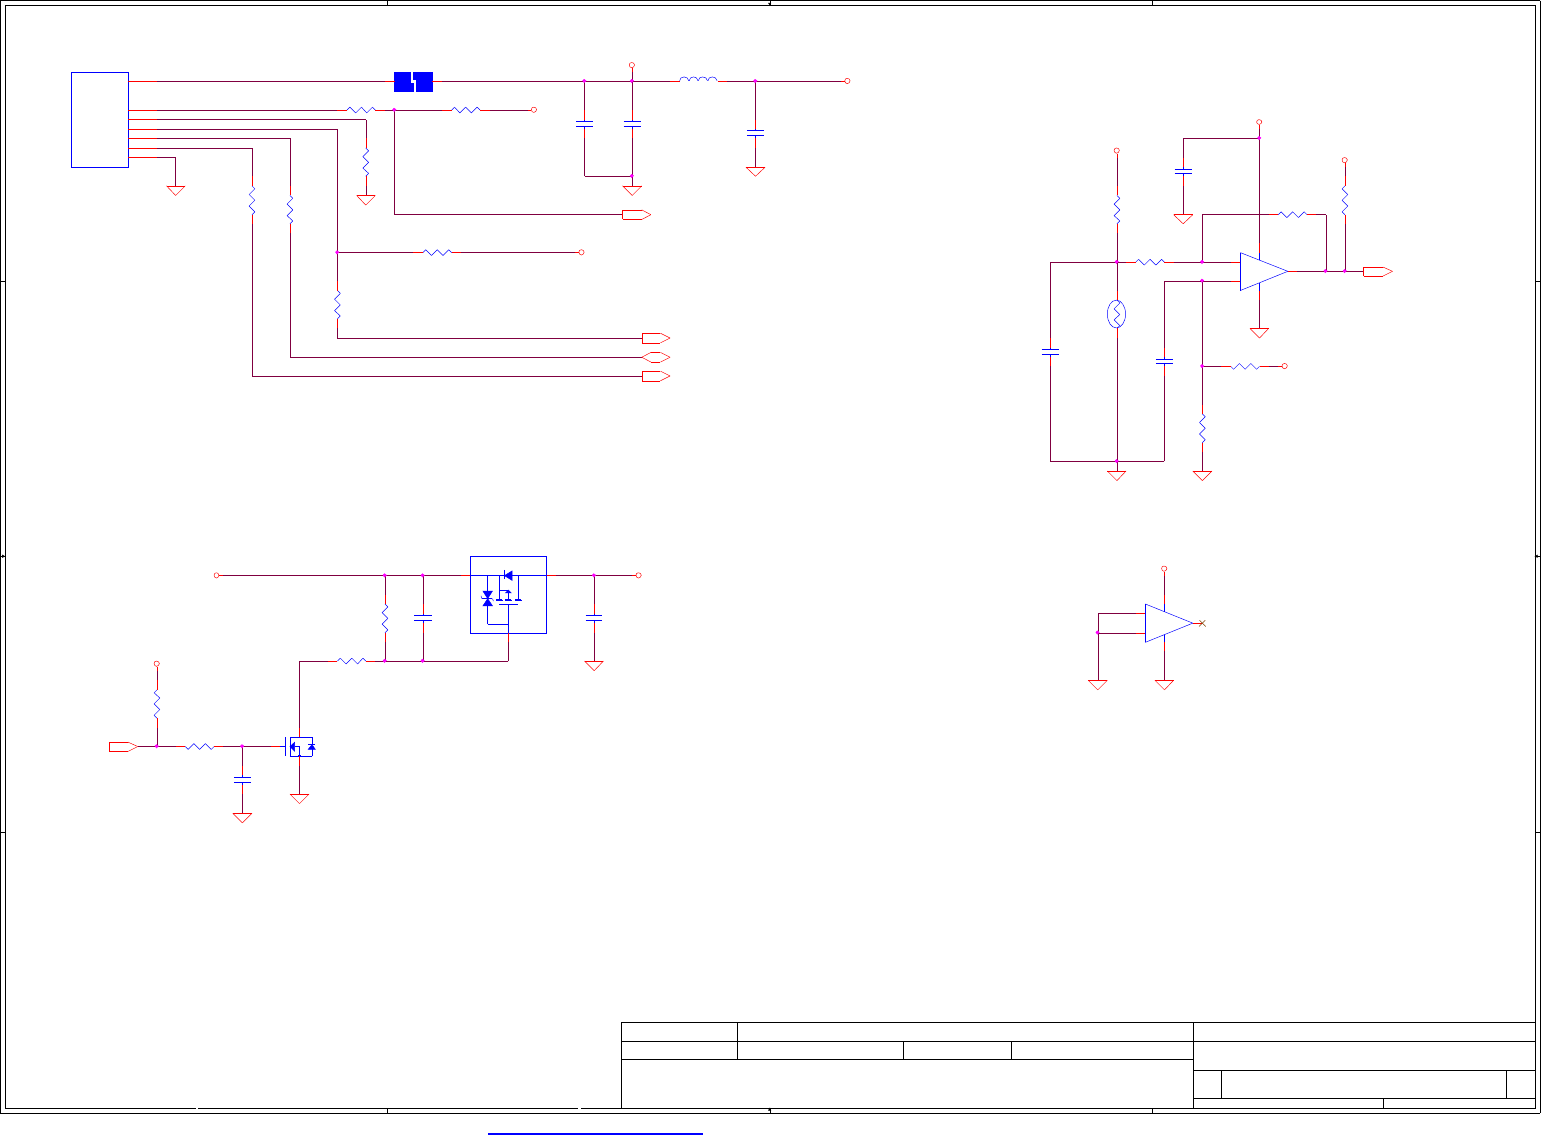This screenshot has width=1541, height=1135.
Task: Select the large op-amp triangle with feedback
Action: [1264, 271]
